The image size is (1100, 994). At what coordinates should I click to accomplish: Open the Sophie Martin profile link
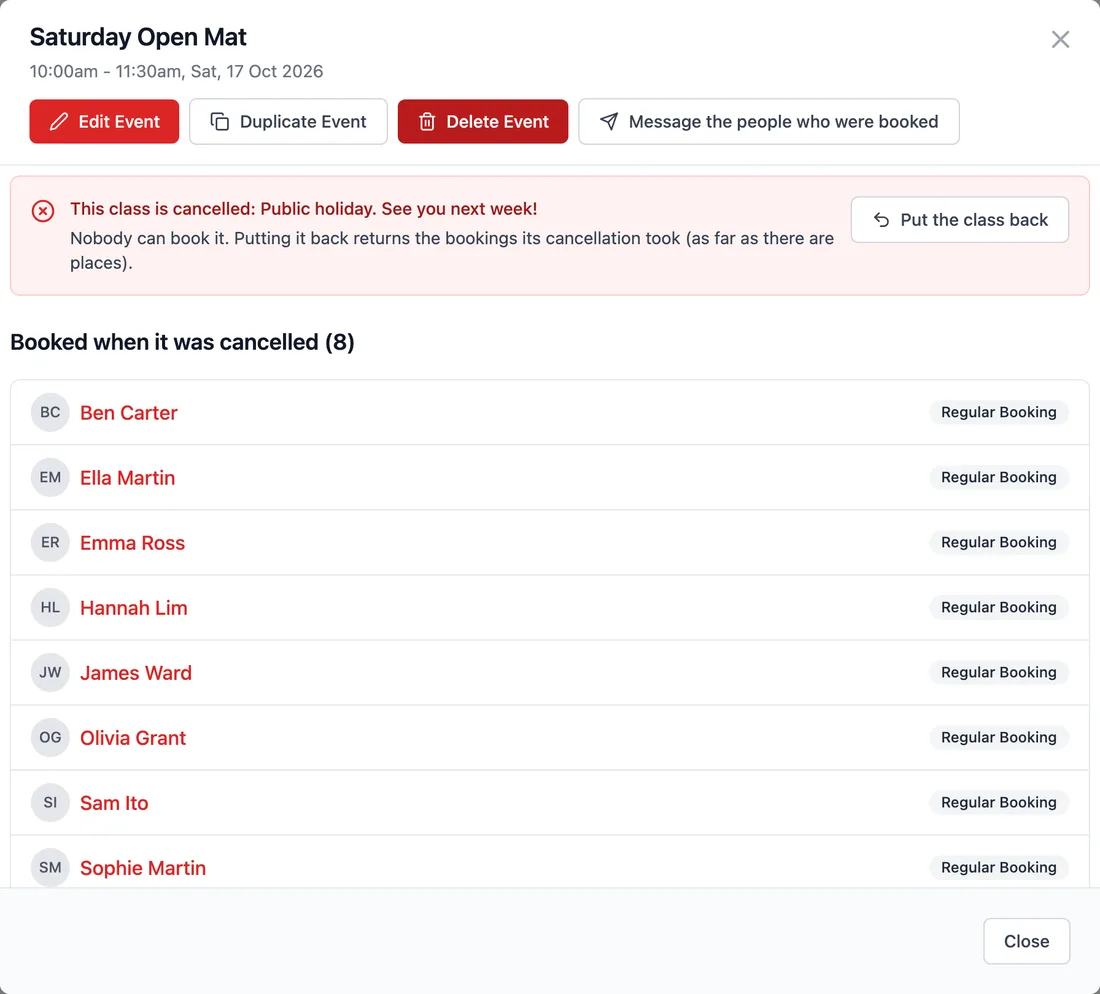point(142,868)
